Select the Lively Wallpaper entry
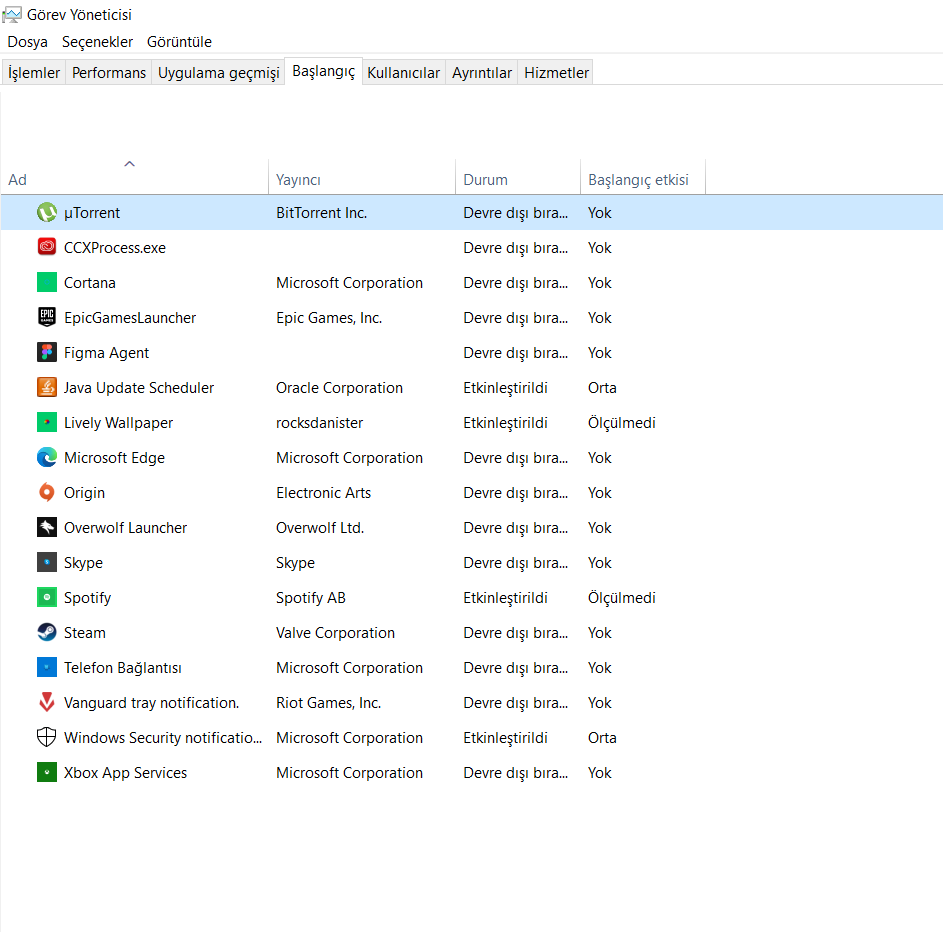The image size is (943, 932). point(118,423)
